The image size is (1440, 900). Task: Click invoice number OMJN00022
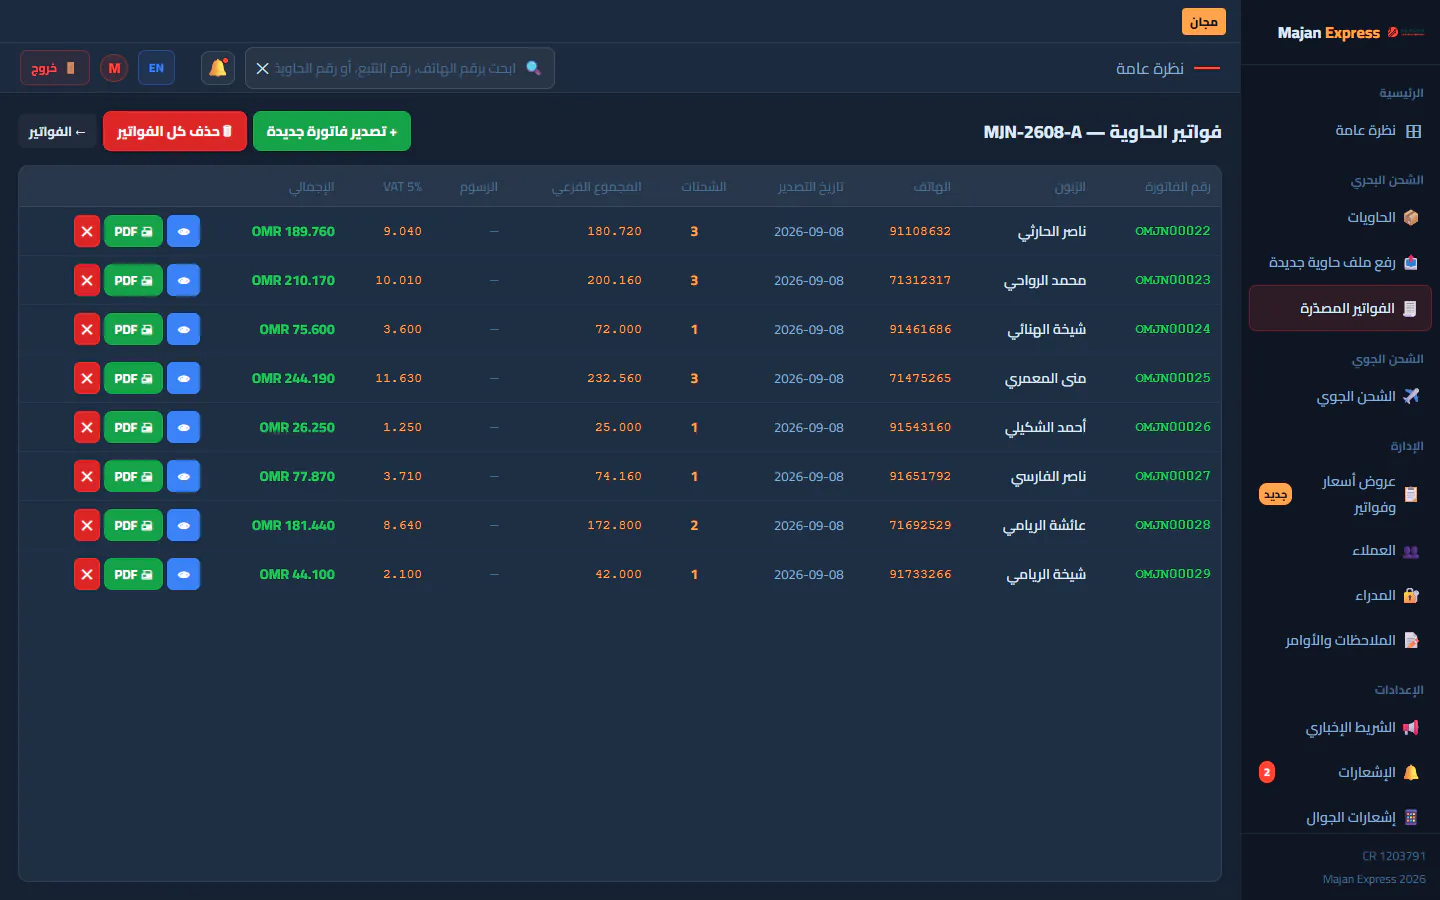click(1172, 231)
